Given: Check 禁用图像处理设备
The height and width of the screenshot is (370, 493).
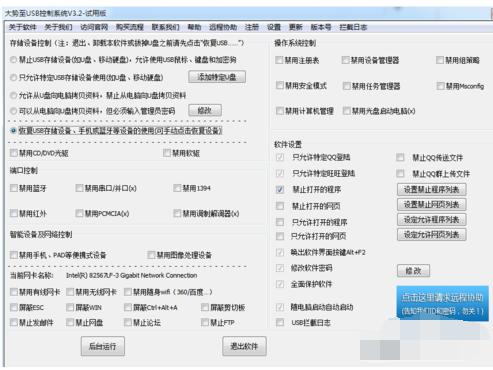Looking at the screenshot, I should pos(151,255).
